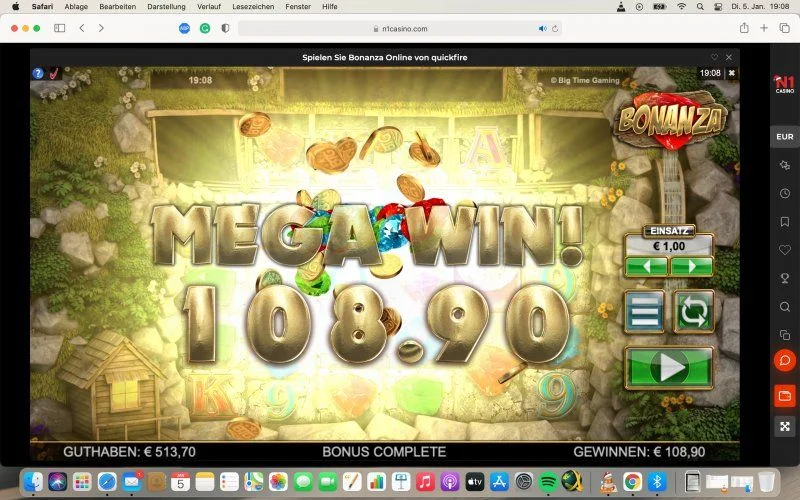Reload the page in Safari

(555, 29)
